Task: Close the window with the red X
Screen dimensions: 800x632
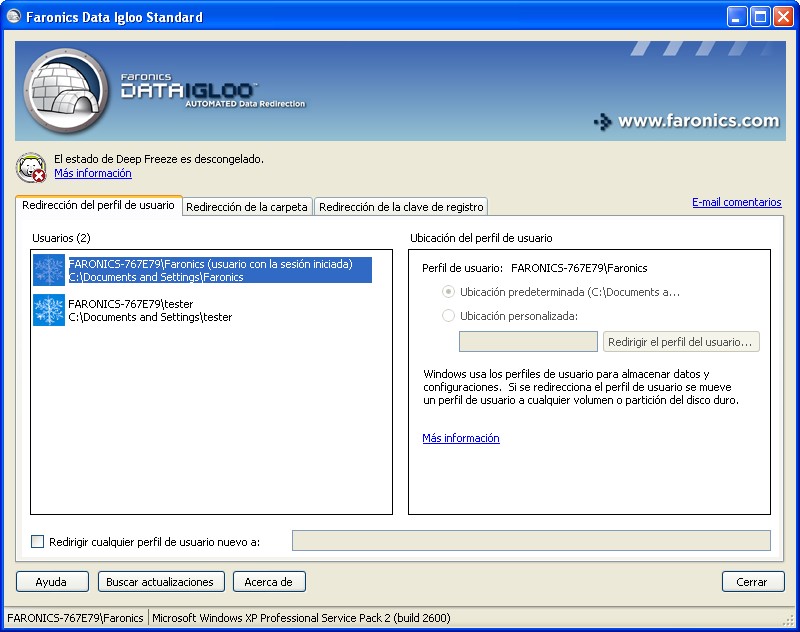Action: click(x=783, y=17)
